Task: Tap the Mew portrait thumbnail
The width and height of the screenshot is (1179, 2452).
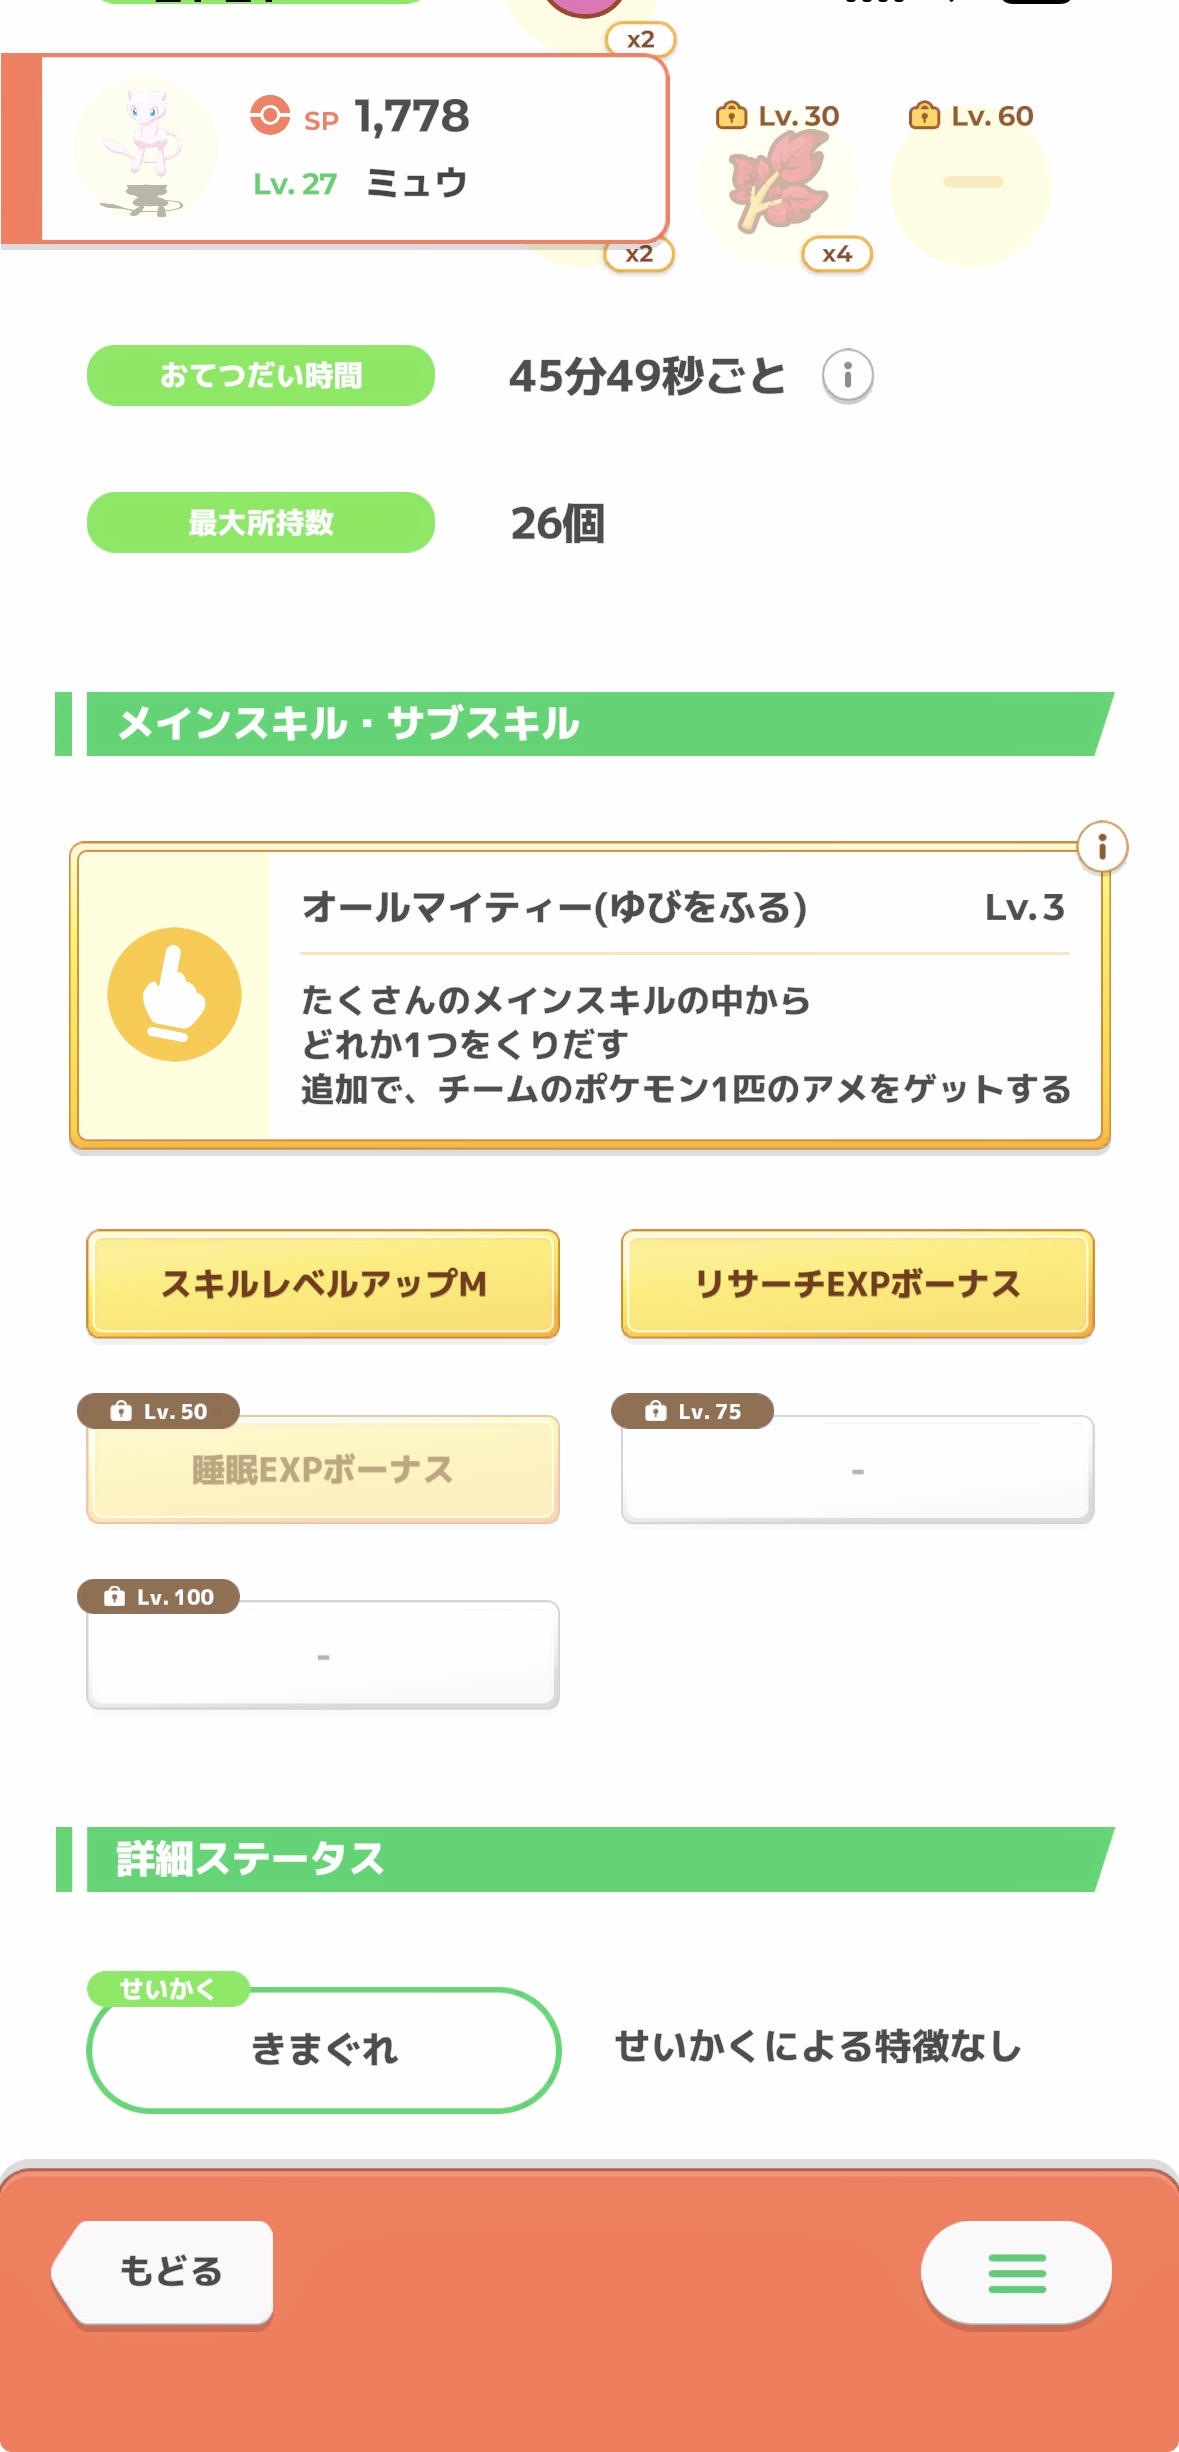Action: click(x=146, y=148)
